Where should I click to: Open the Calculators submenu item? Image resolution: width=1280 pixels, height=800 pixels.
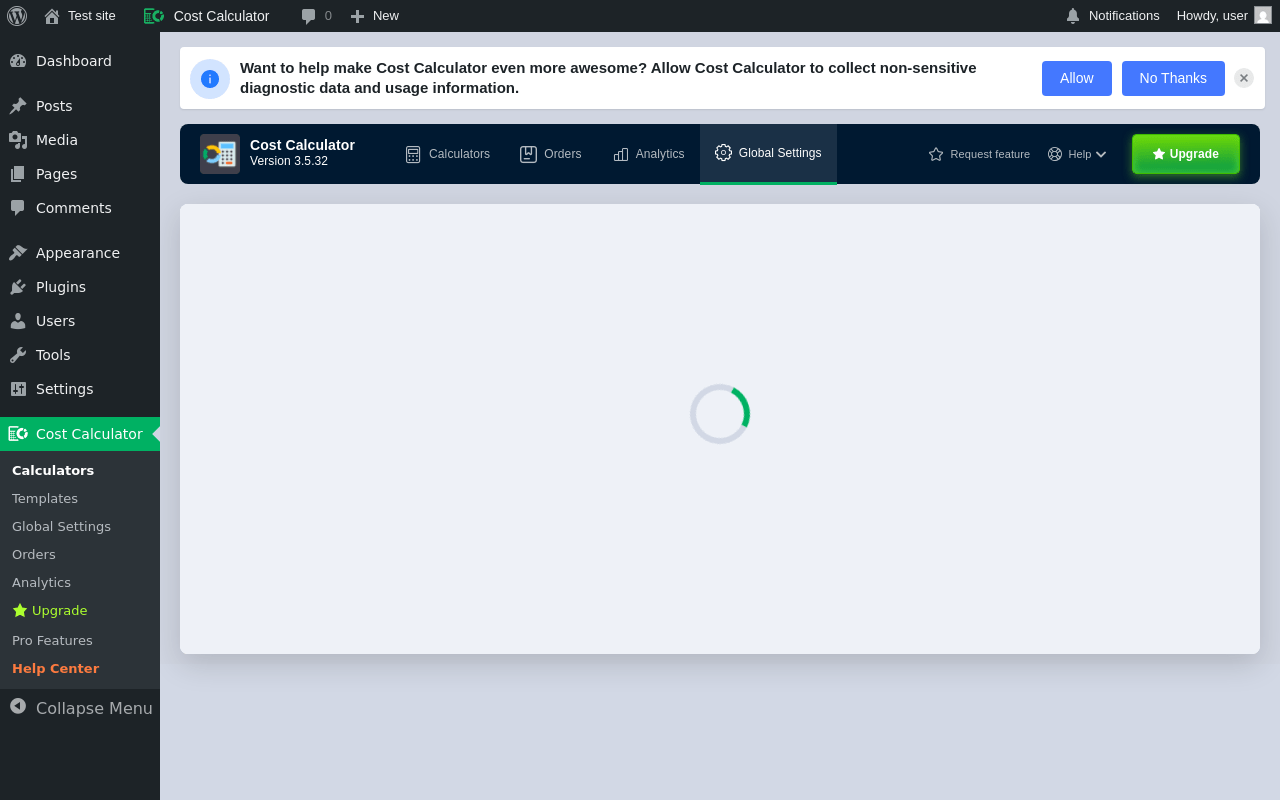[x=53, y=471]
